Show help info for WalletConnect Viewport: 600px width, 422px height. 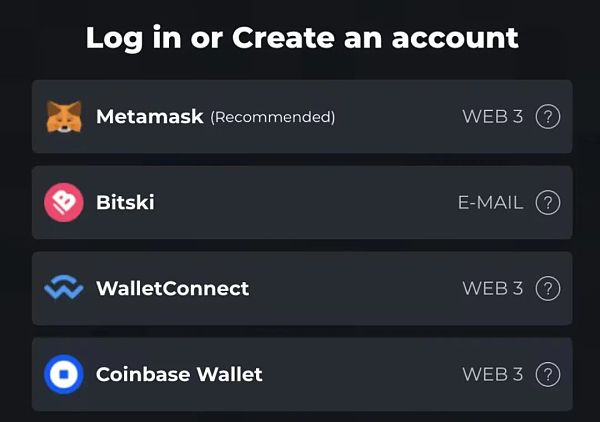point(547,289)
